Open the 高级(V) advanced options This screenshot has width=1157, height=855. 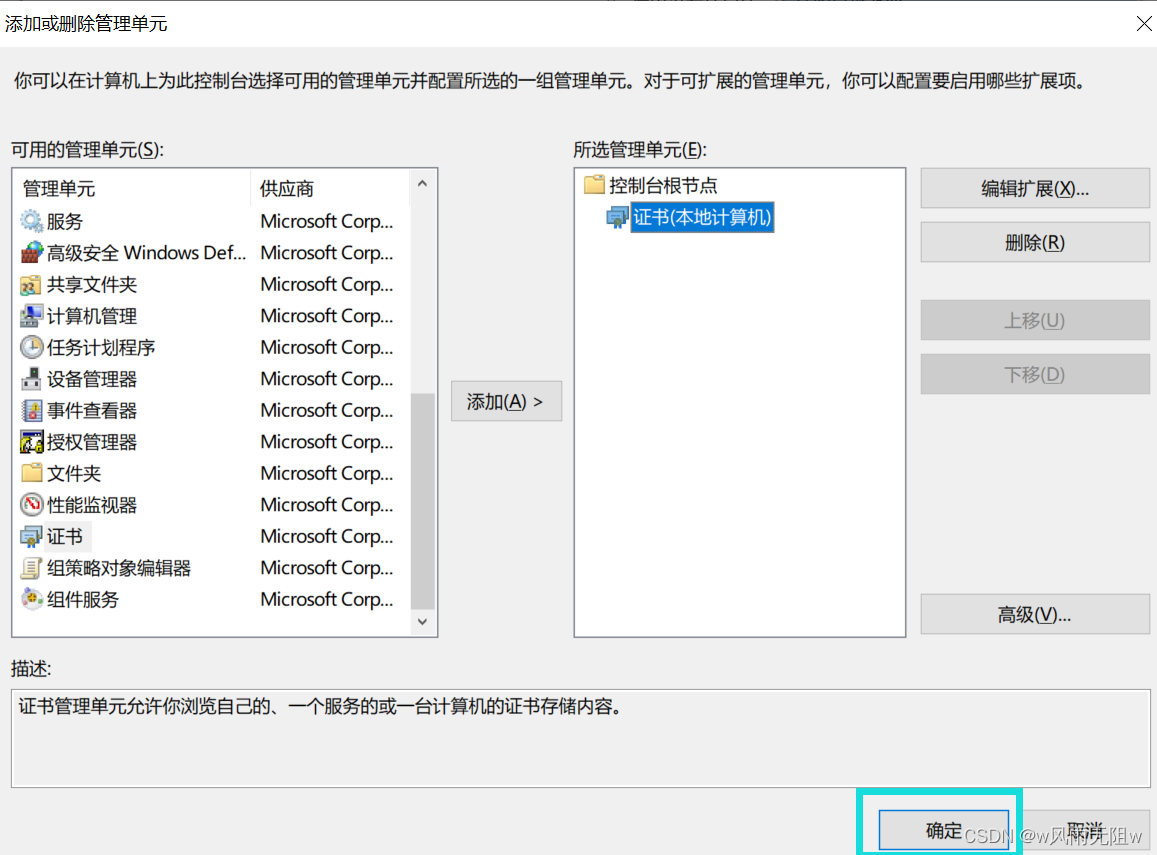1034,613
